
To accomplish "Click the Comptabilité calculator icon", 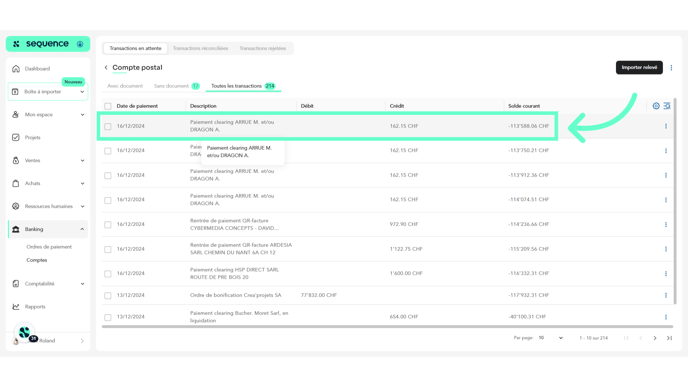I will tap(16, 283).
